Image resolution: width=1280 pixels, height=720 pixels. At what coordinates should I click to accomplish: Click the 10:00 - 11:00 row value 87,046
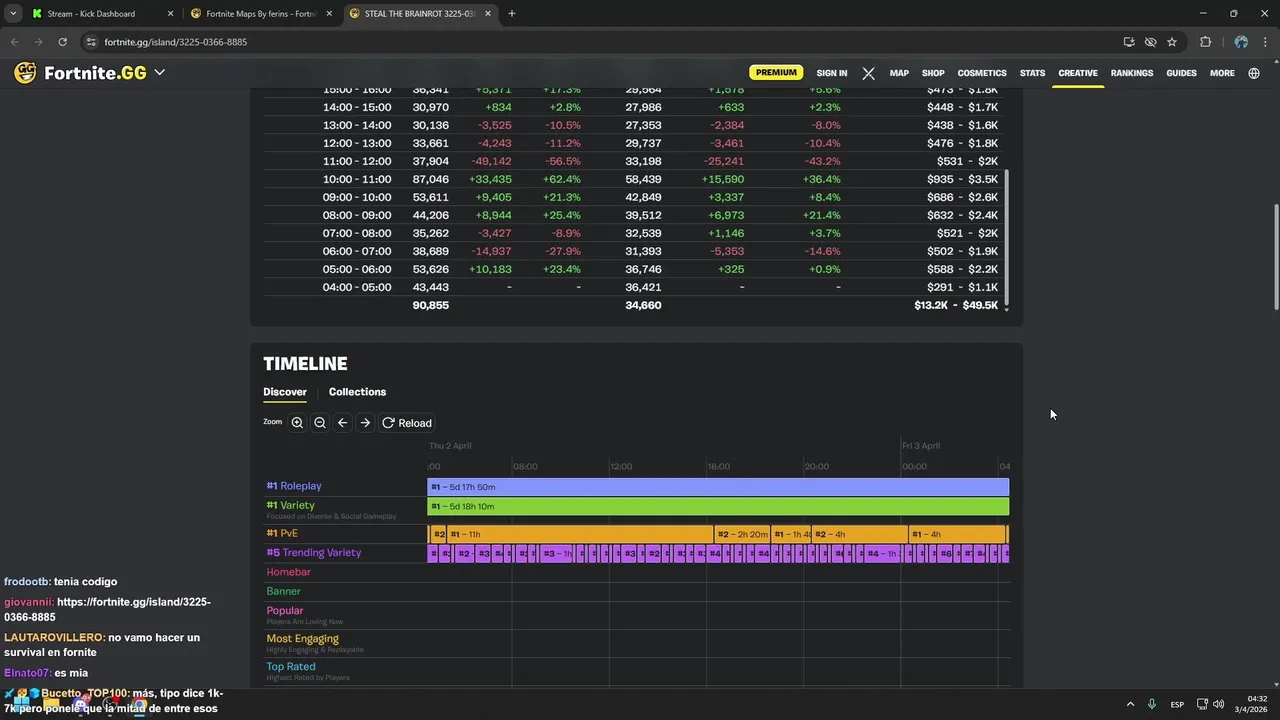[430, 179]
